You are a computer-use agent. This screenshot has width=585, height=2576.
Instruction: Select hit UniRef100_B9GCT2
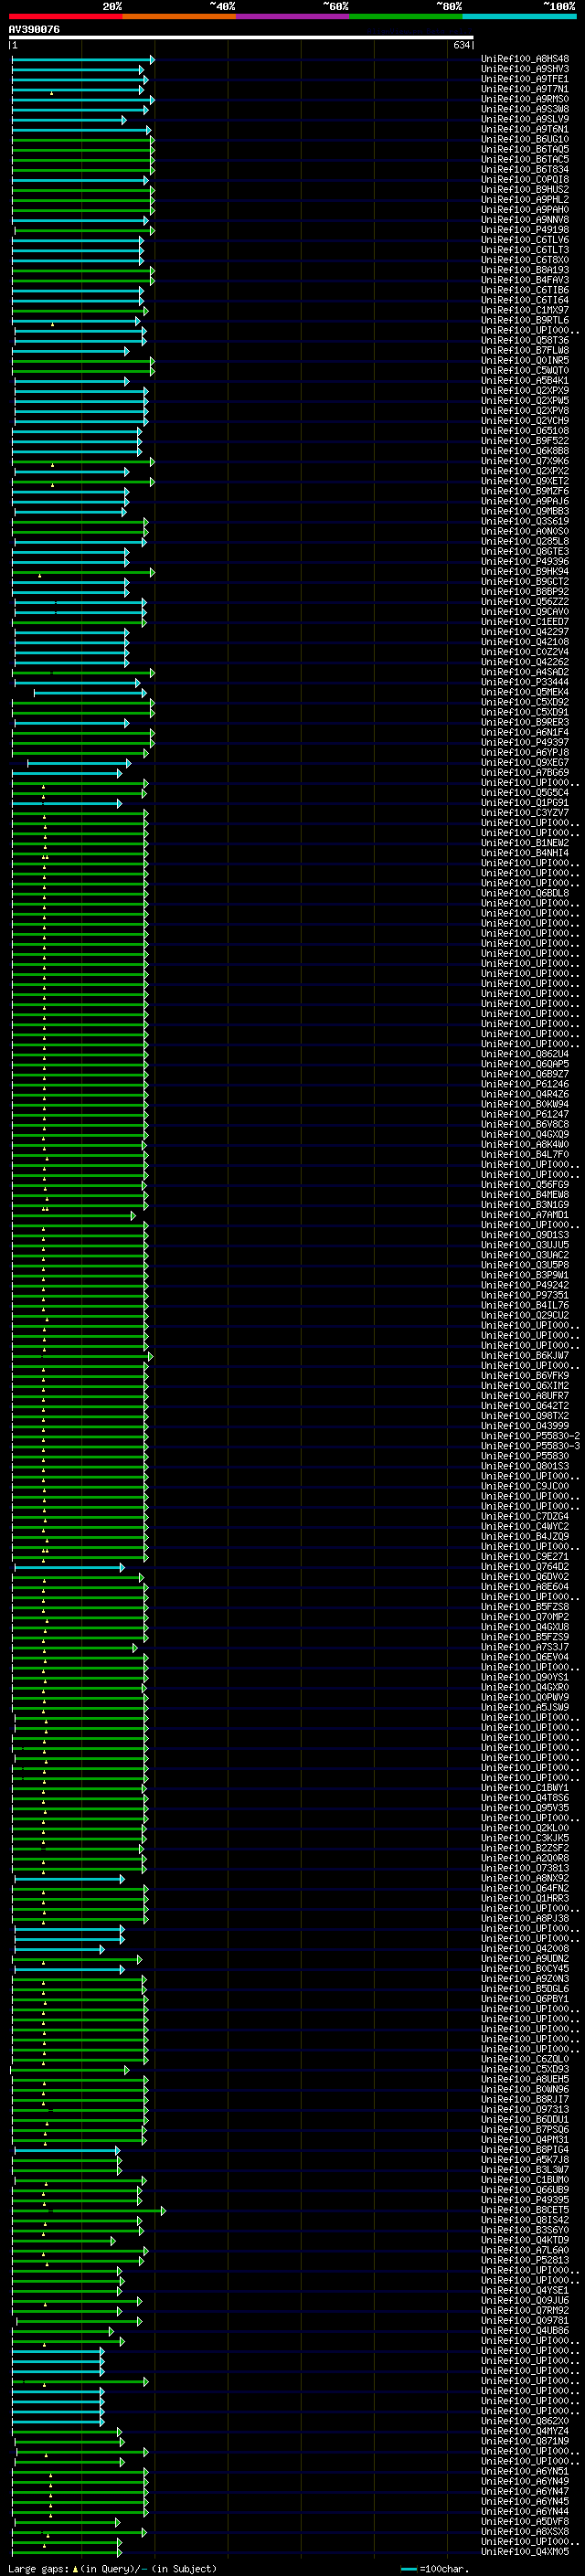525,582
